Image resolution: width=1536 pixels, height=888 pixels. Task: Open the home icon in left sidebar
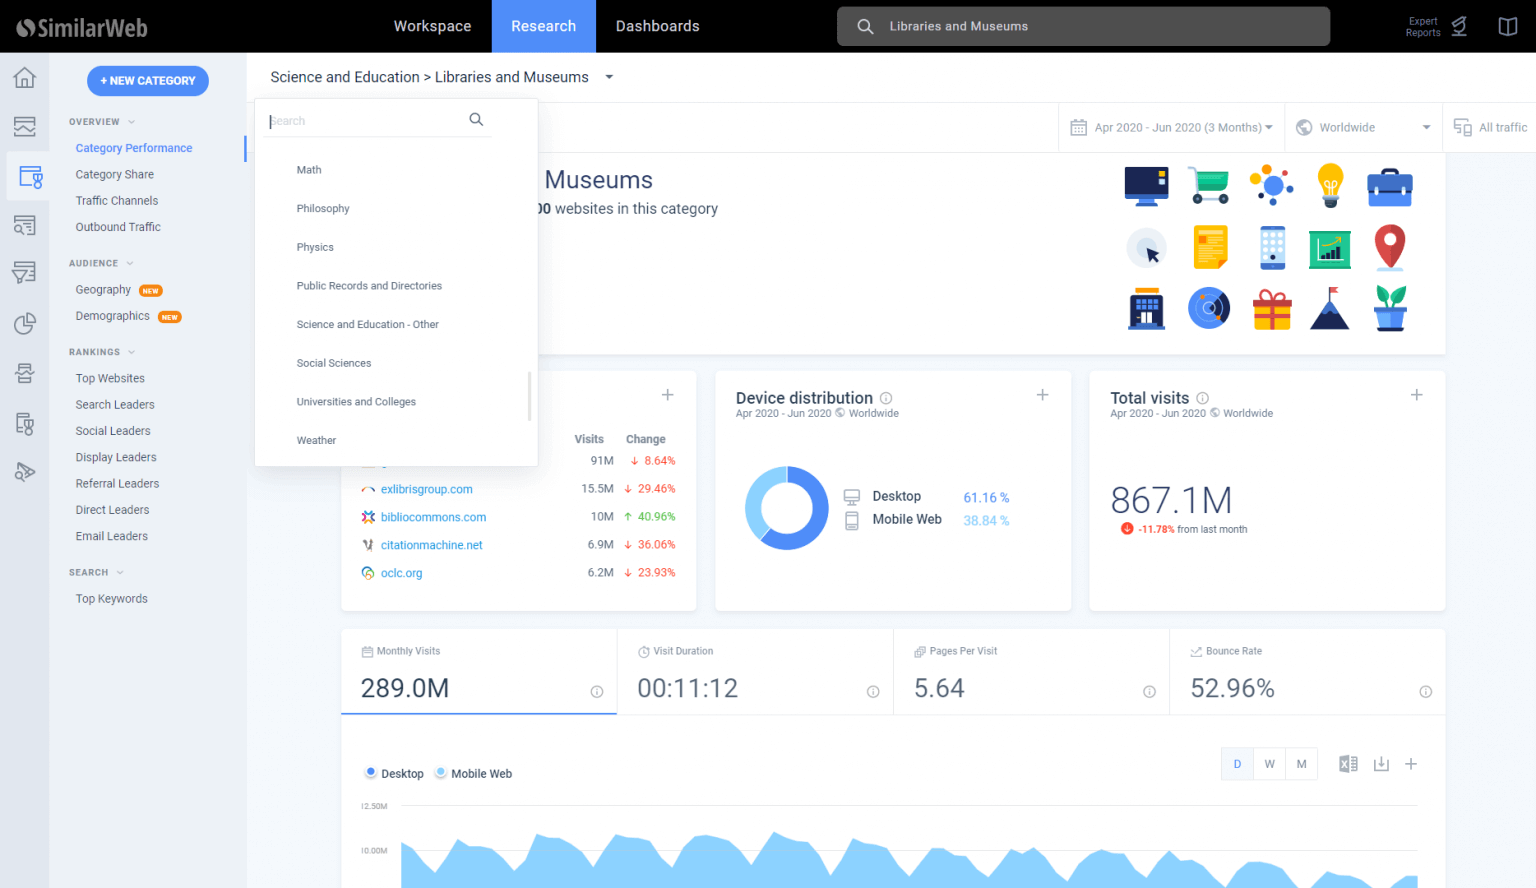point(24,78)
